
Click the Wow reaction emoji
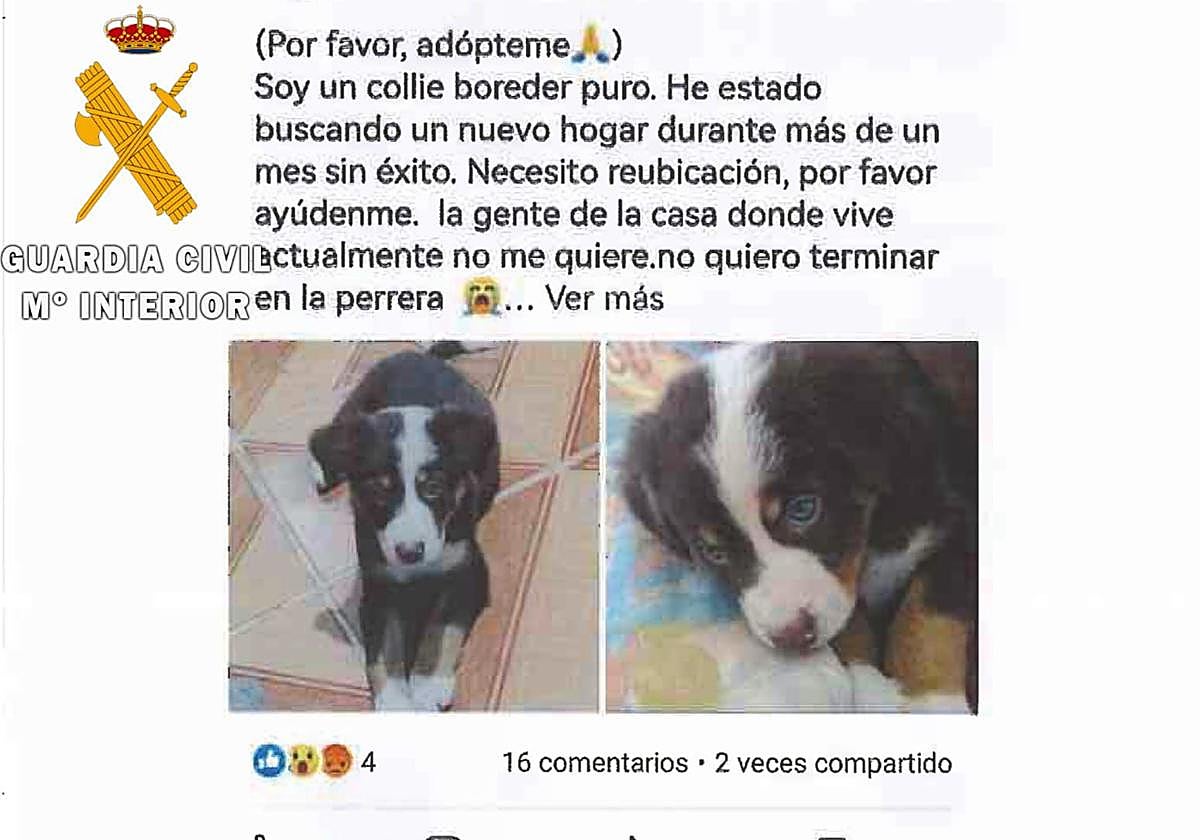[x=303, y=762]
